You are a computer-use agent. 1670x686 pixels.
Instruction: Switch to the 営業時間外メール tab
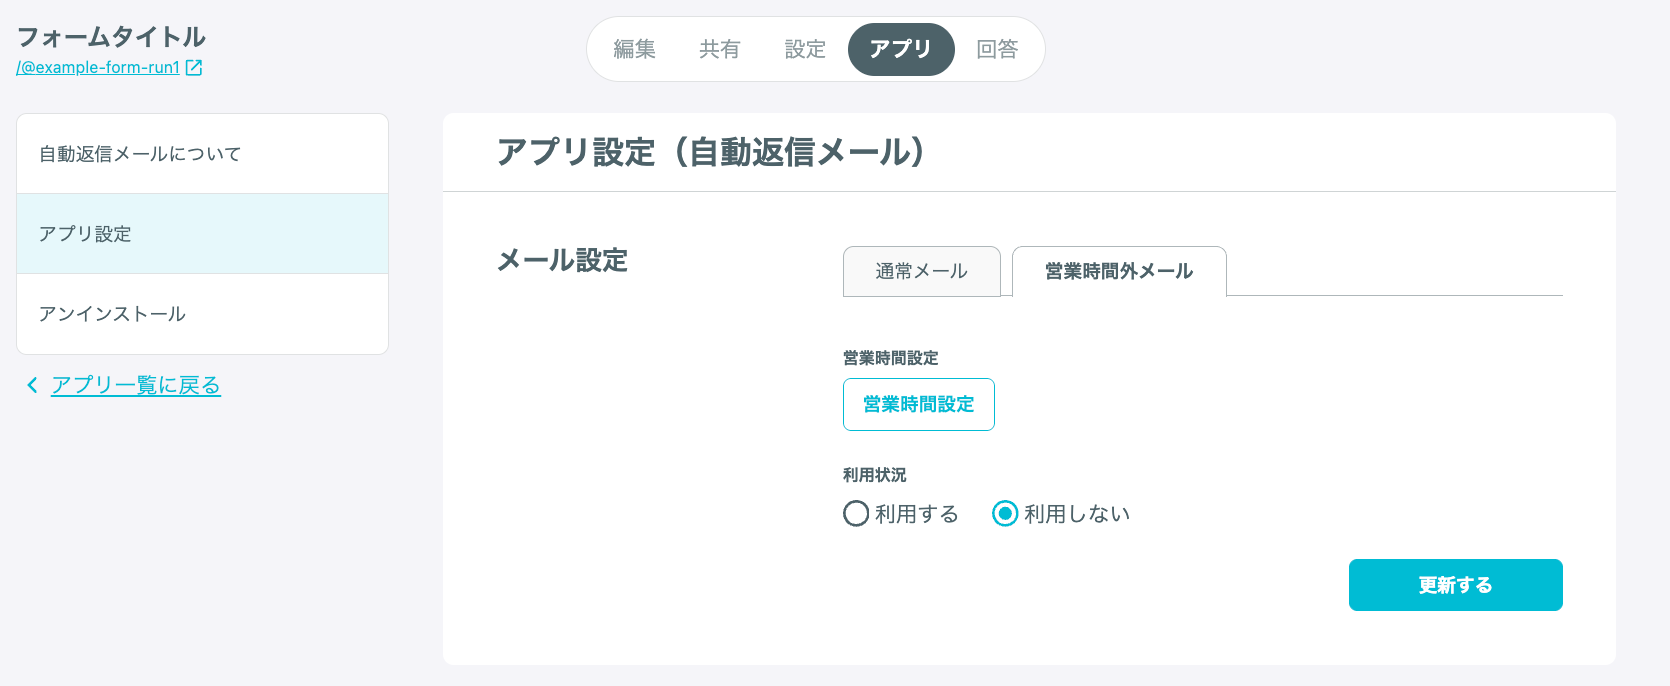click(x=1119, y=271)
